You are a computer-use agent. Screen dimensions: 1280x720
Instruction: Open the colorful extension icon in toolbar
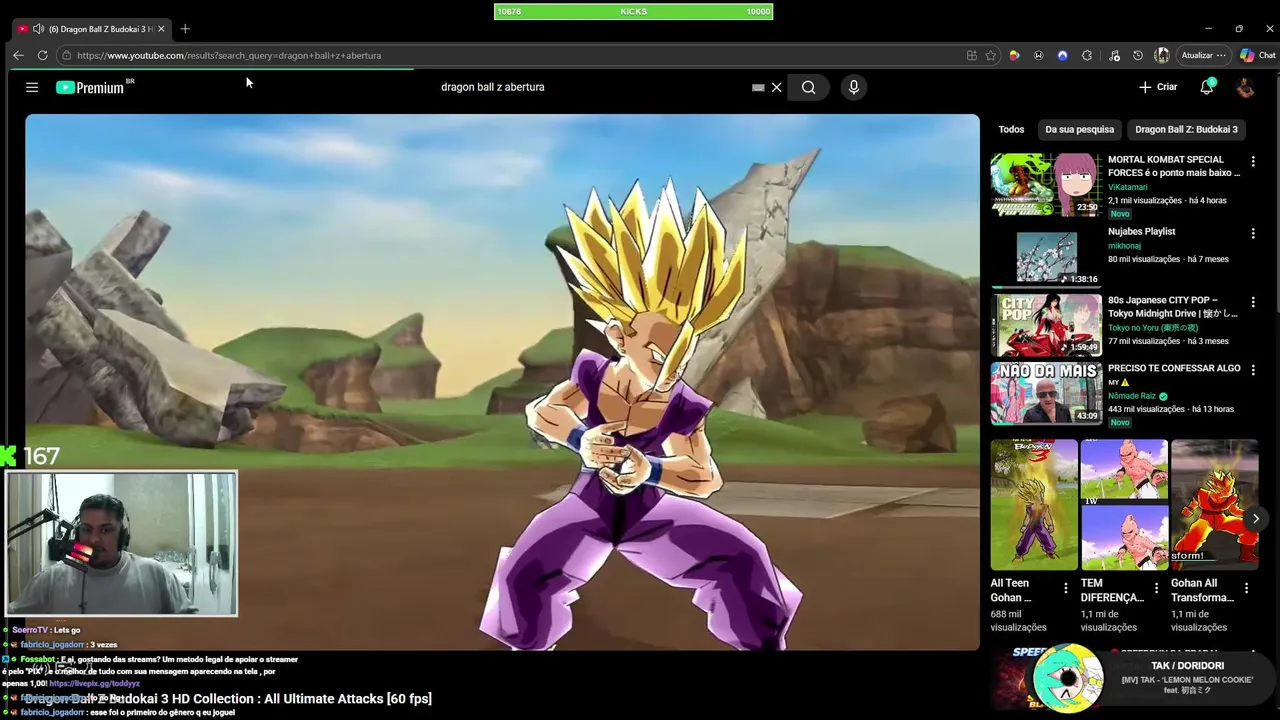coord(1014,55)
